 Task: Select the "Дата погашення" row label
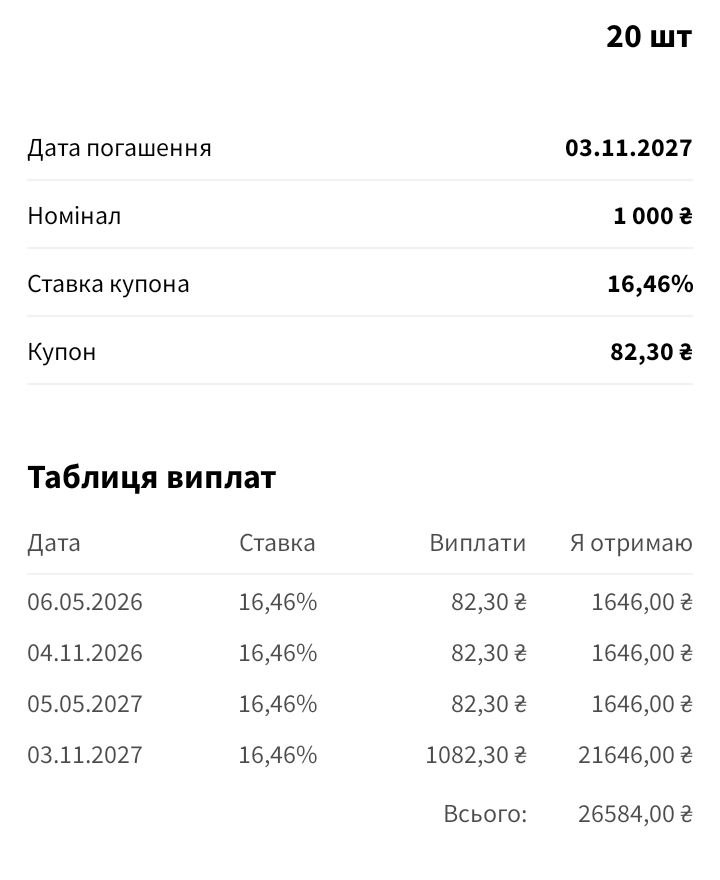(119, 149)
